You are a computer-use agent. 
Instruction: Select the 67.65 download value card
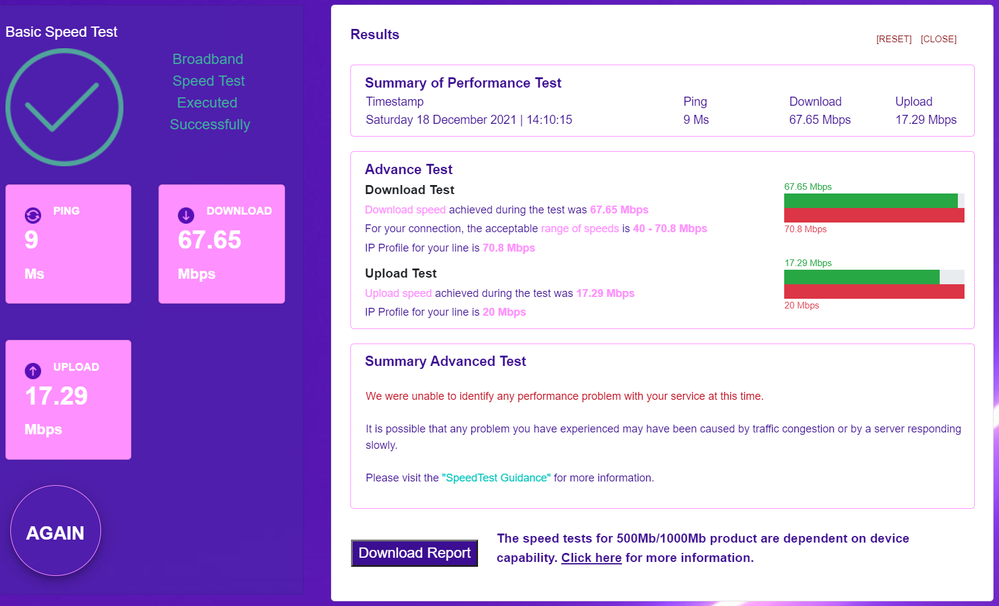221,243
